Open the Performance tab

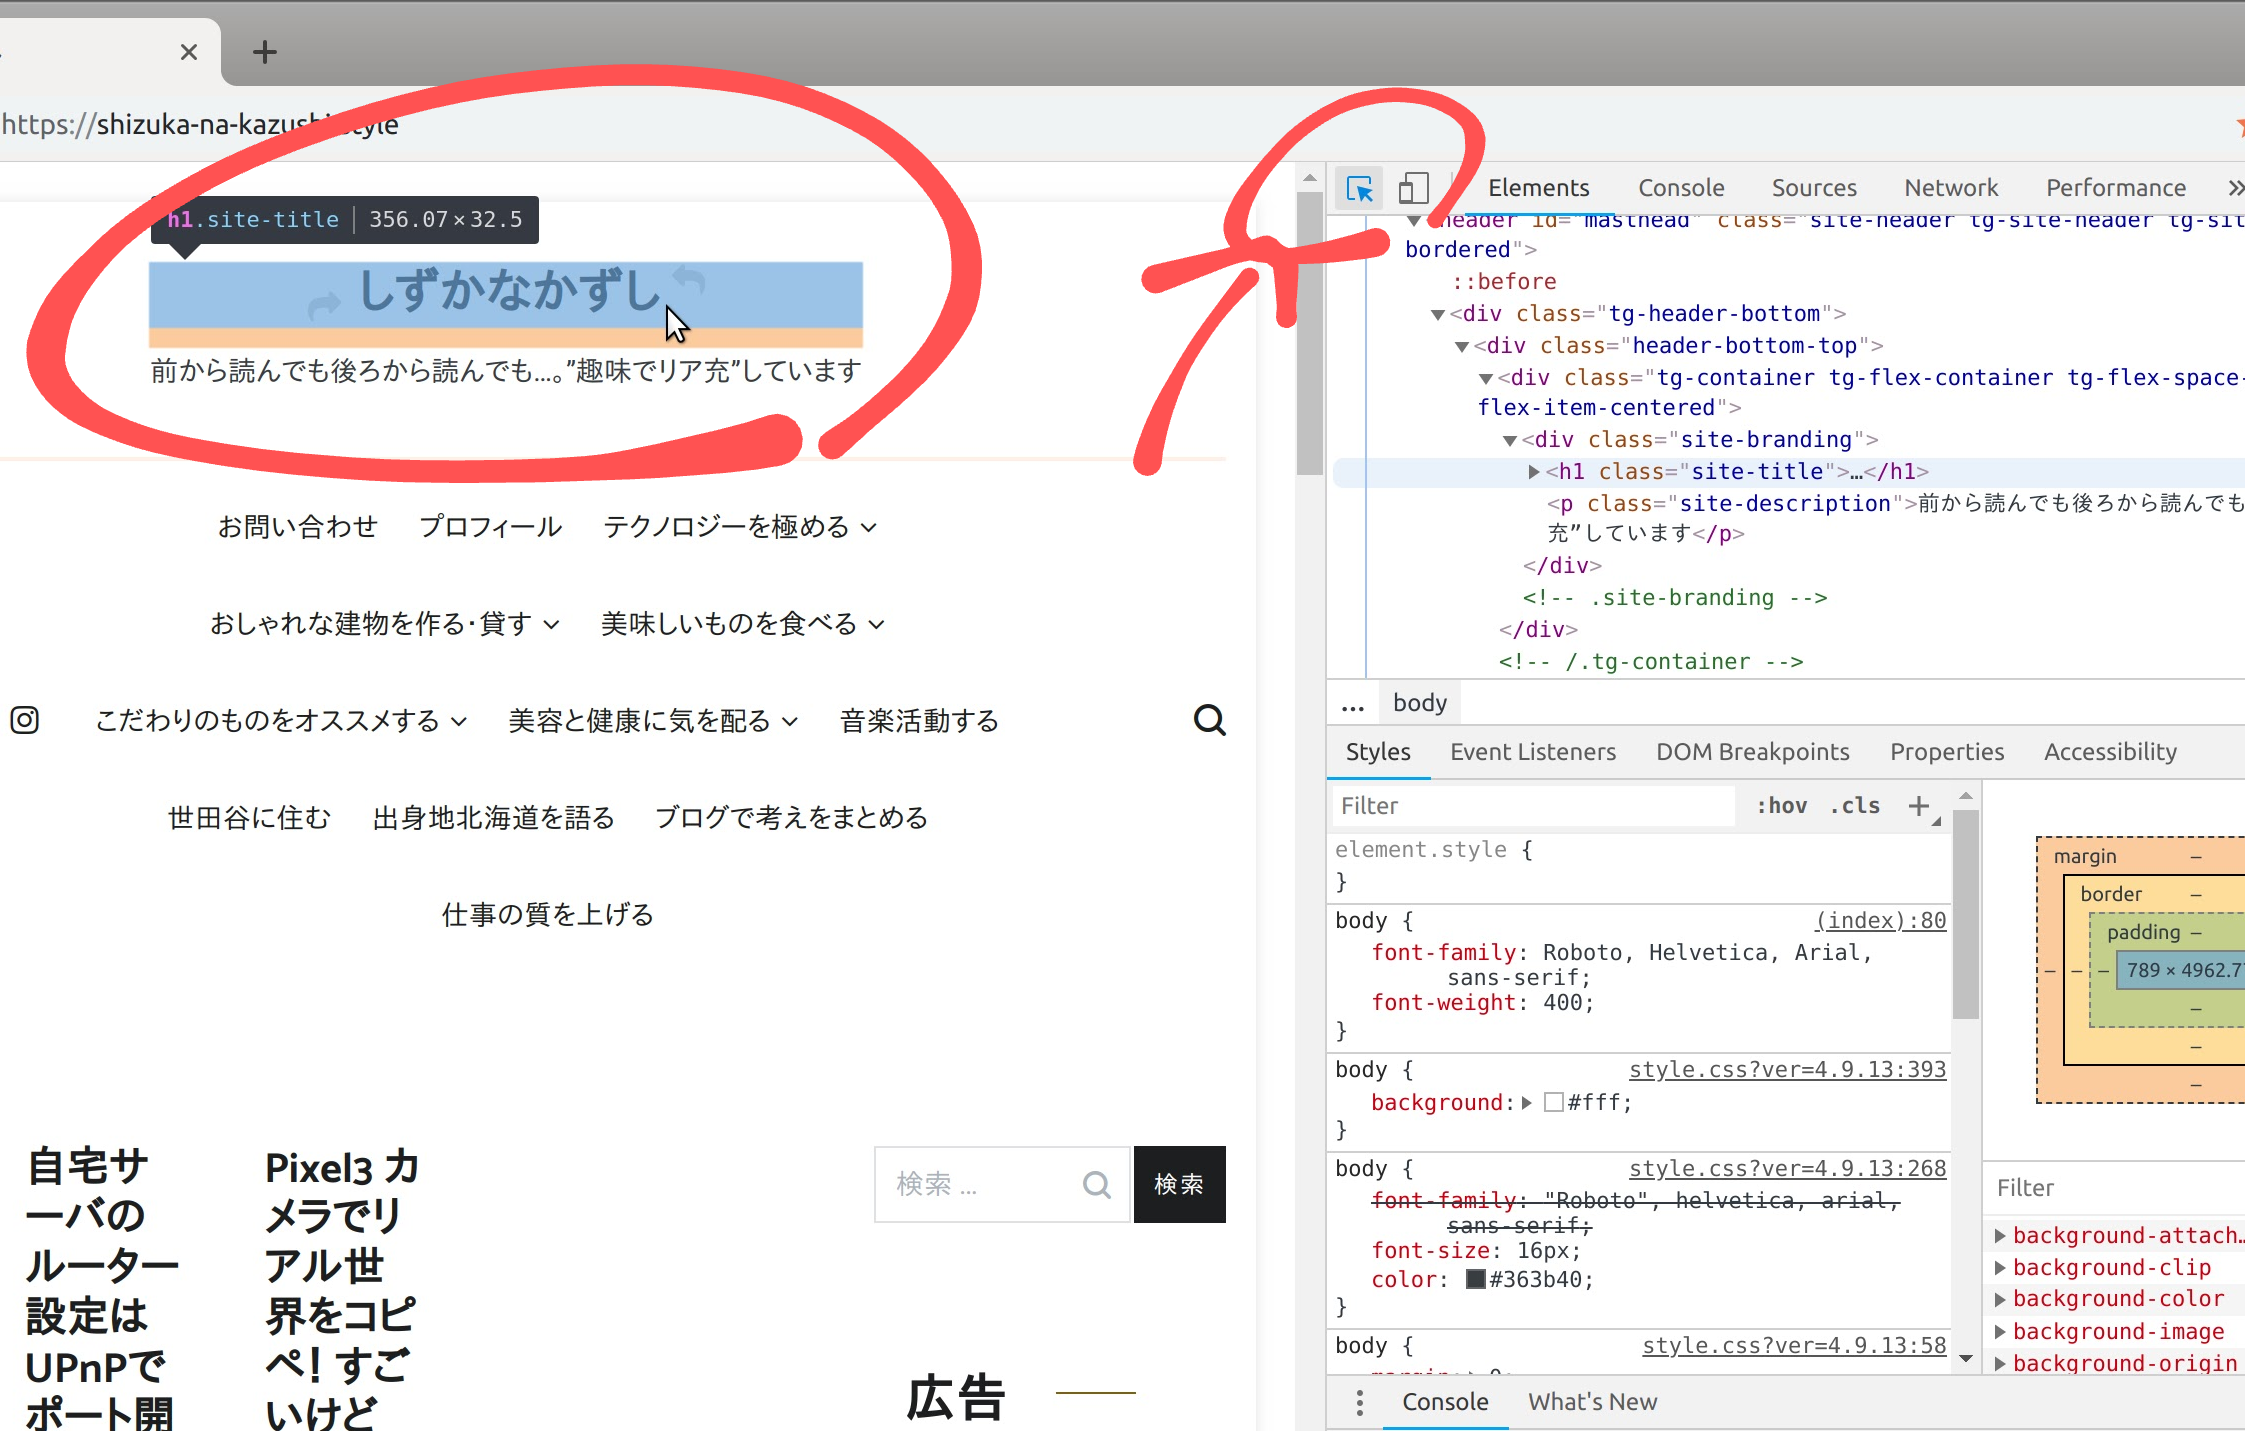[x=2116, y=188]
